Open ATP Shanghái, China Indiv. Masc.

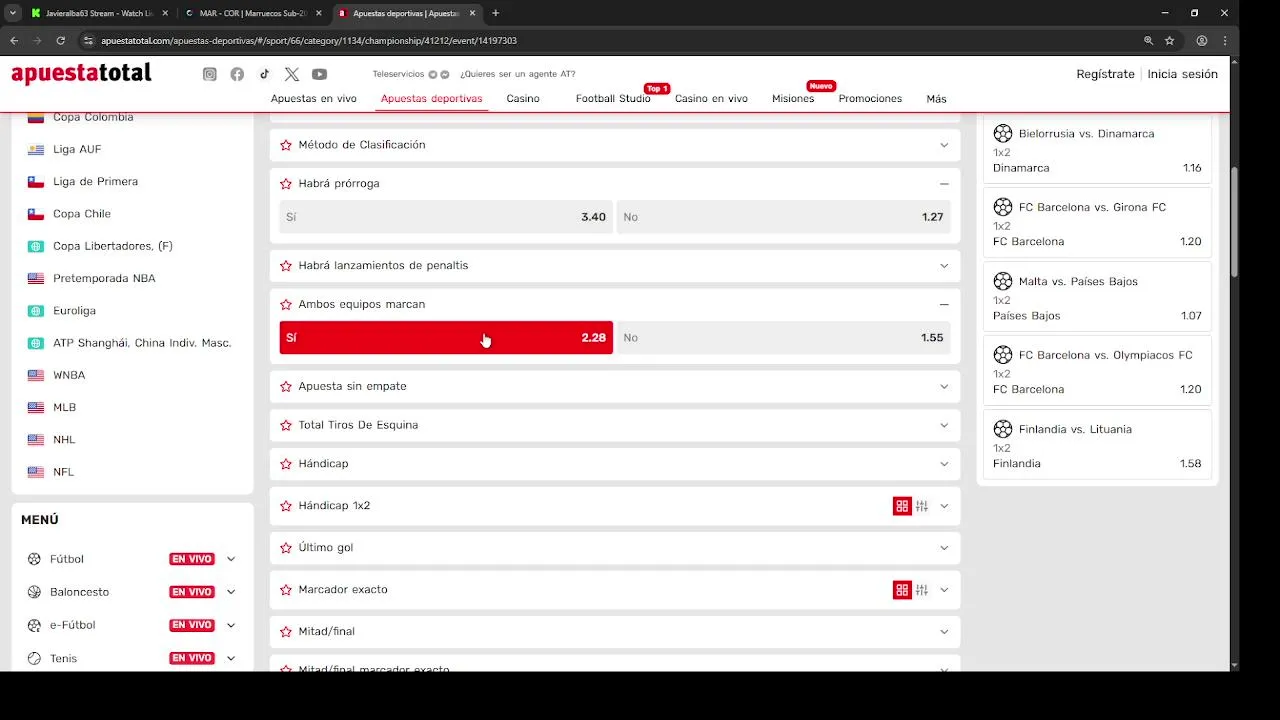141,343
